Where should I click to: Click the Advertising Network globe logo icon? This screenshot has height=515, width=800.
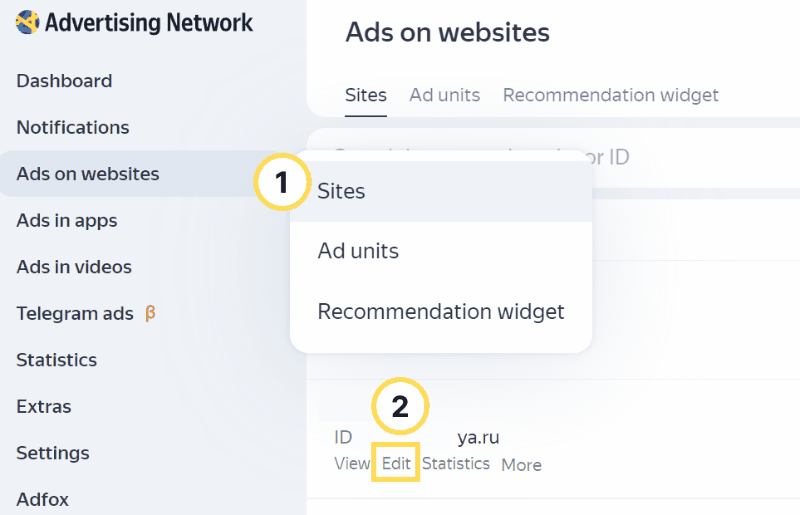coord(28,22)
